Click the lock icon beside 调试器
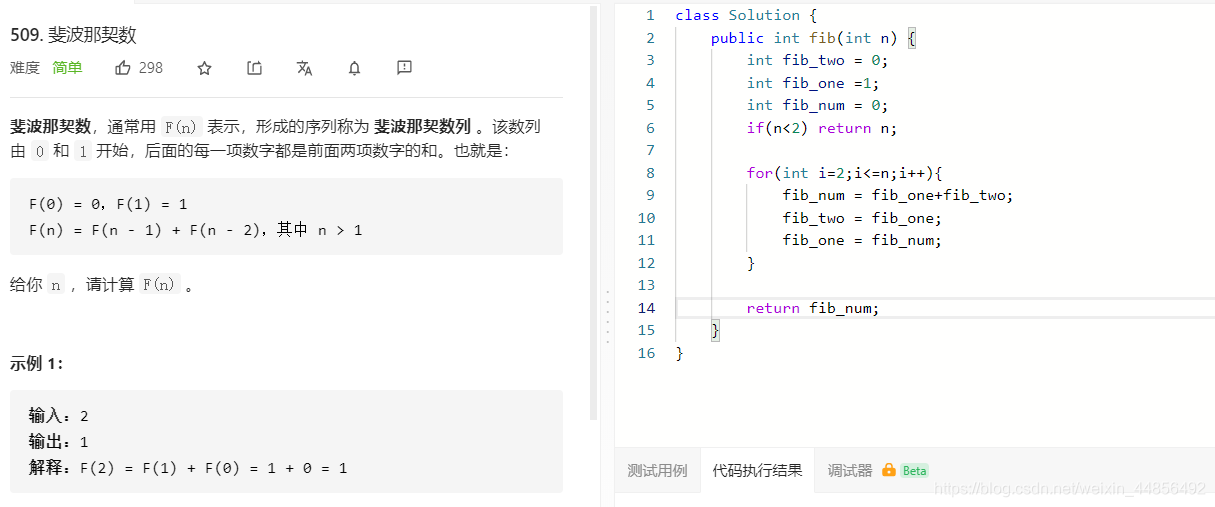Image resolution: width=1215 pixels, height=507 pixels. [x=888, y=470]
